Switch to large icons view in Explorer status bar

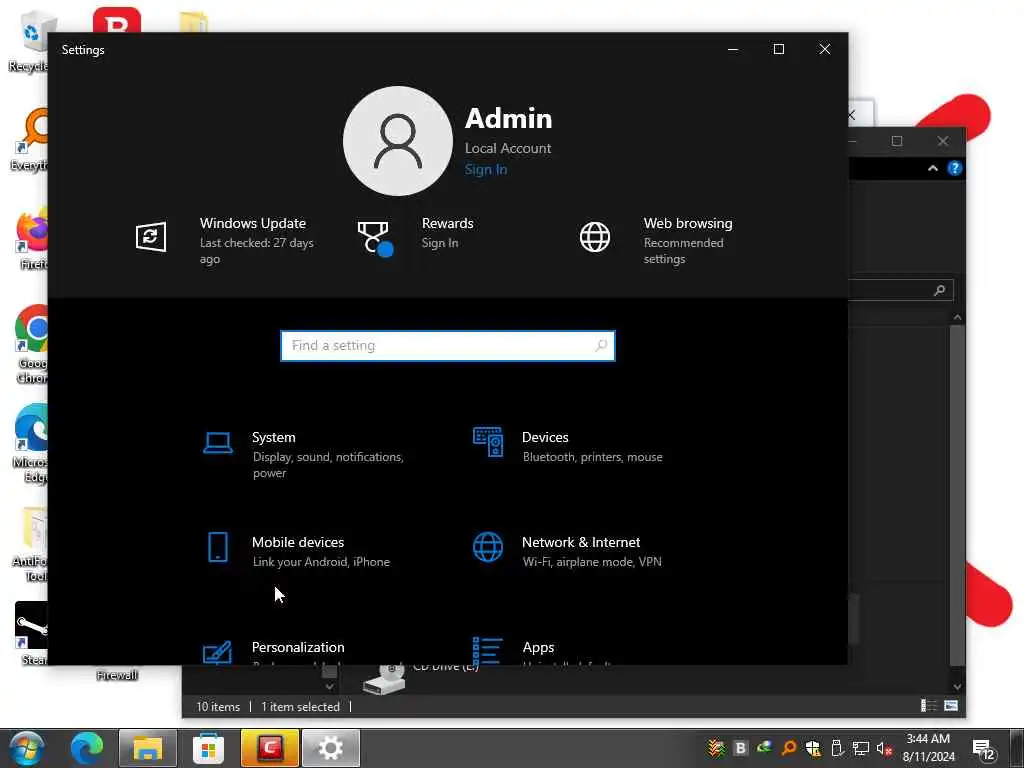pos(951,706)
